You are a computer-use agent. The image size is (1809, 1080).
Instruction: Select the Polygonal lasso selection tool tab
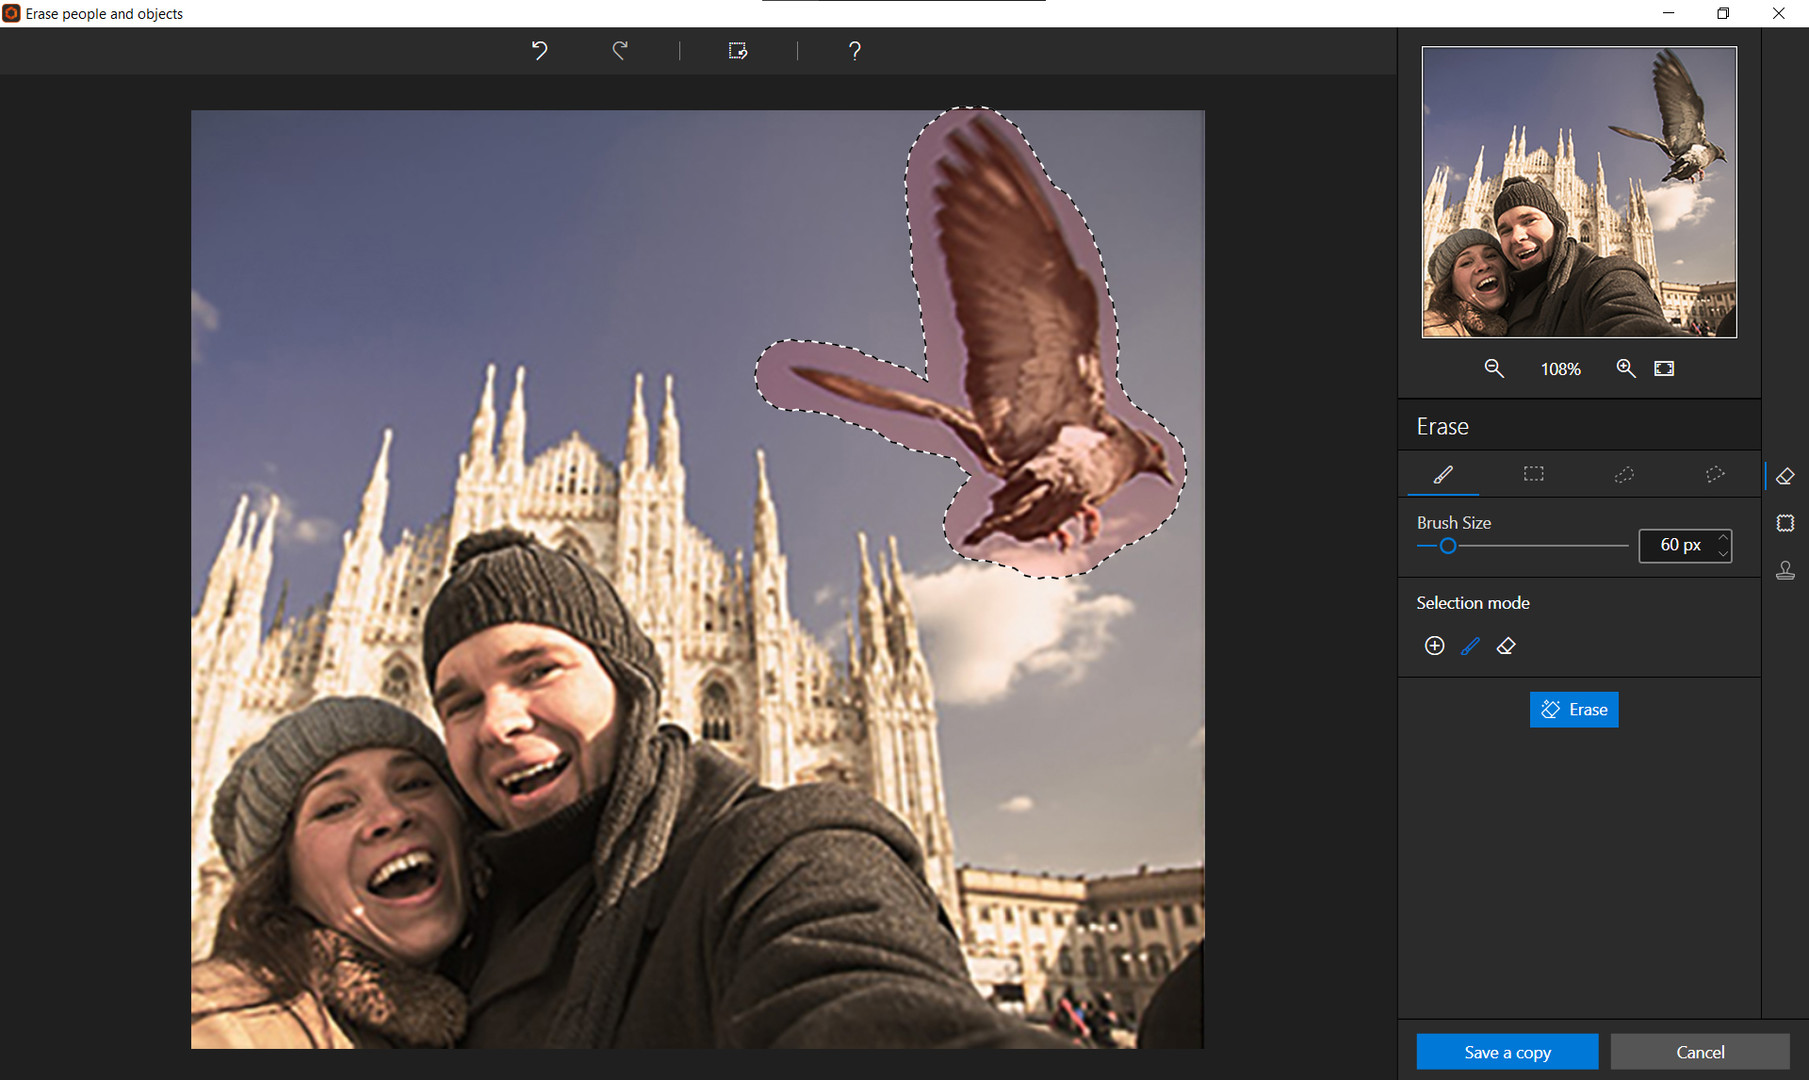pyautogui.click(x=1715, y=474)
